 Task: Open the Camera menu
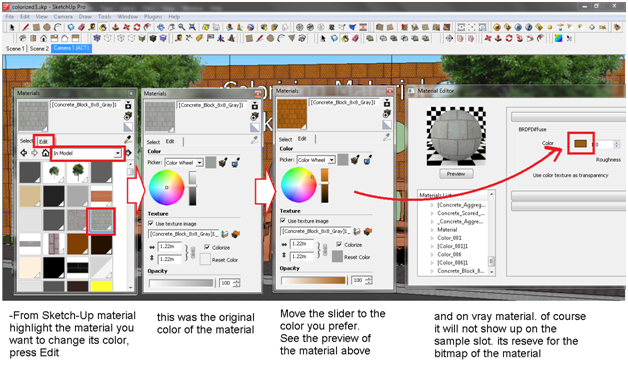(x=63, y=16)
